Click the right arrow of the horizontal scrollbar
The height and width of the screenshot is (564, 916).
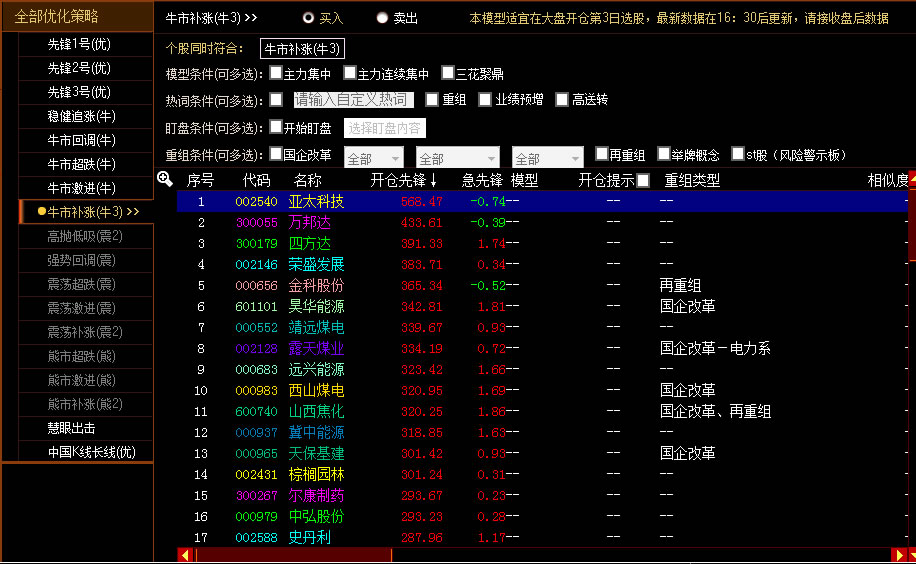coord(897,554)
